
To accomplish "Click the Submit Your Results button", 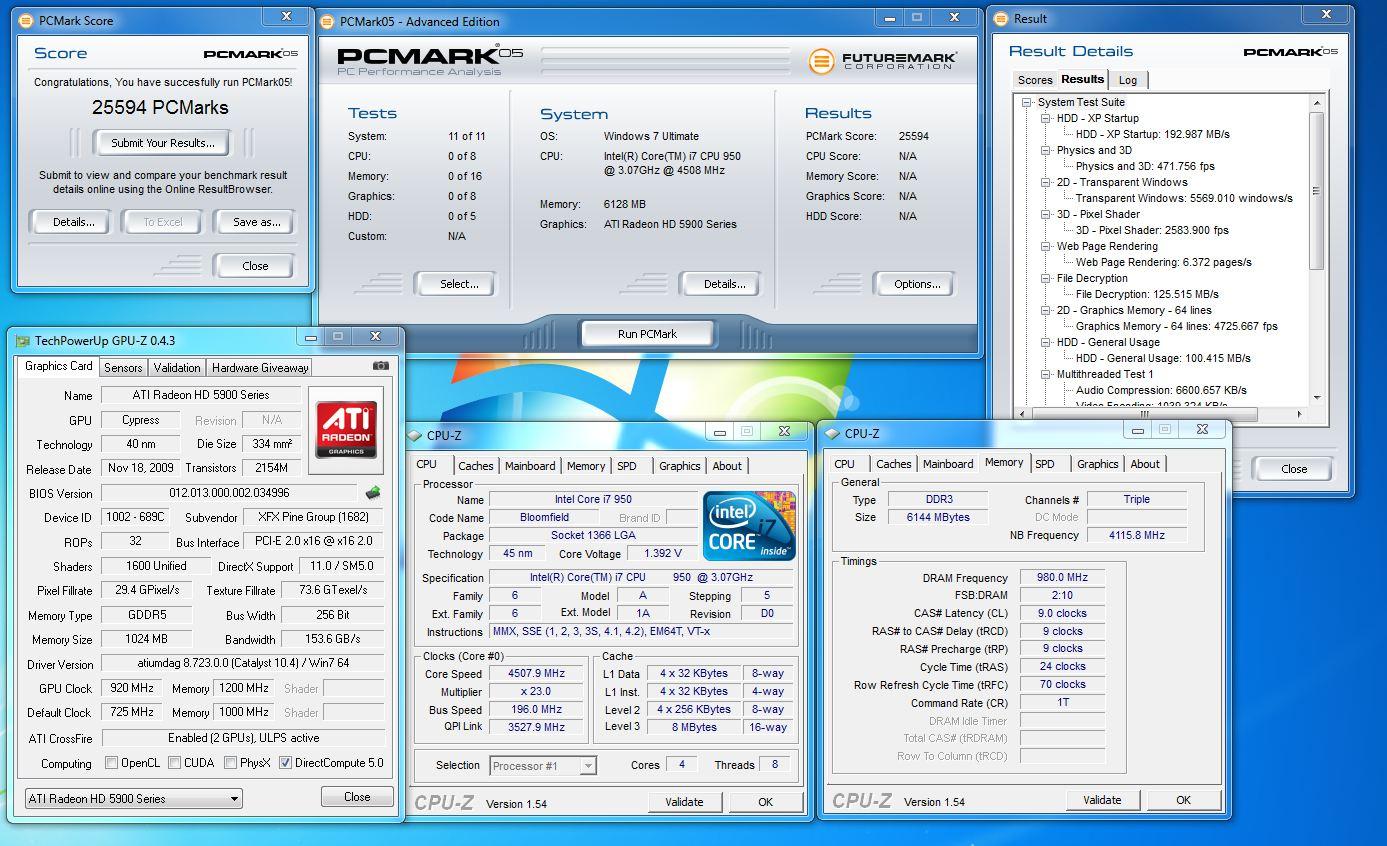I will pyautogui.click(x=162, y=143).
